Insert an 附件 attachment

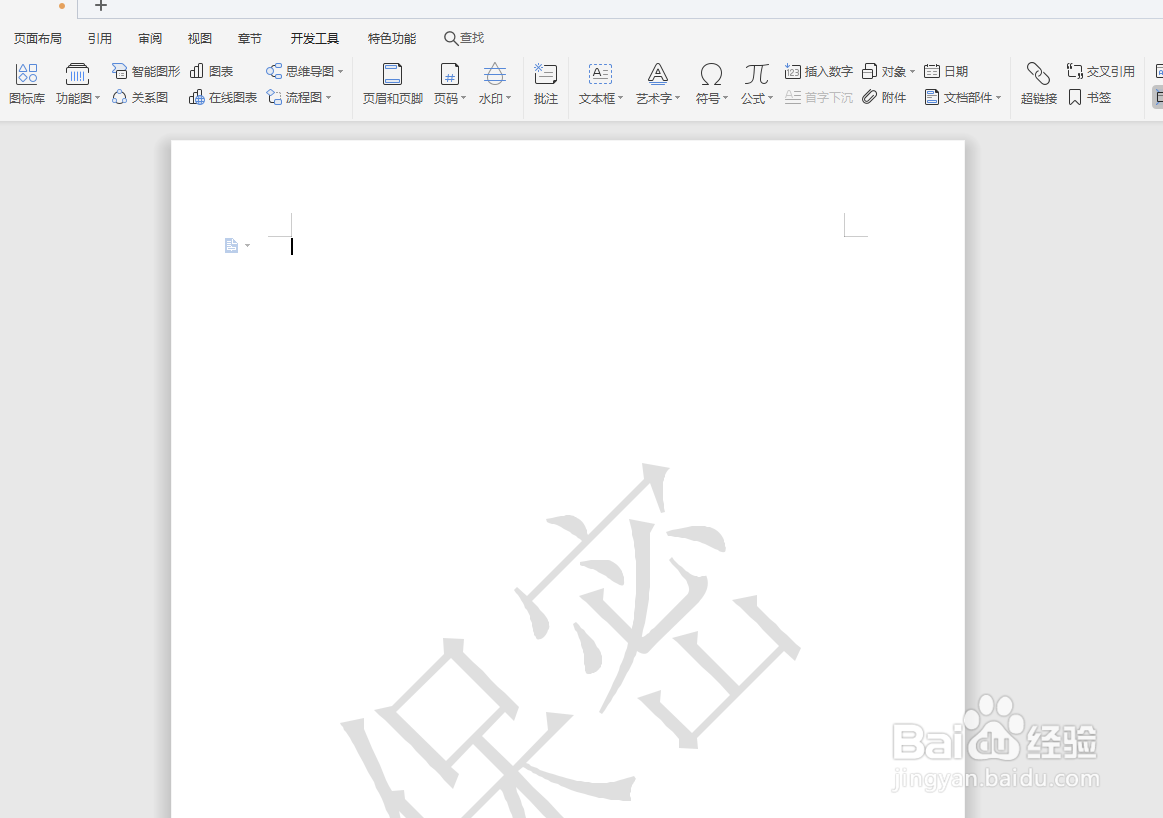[884, 97]
